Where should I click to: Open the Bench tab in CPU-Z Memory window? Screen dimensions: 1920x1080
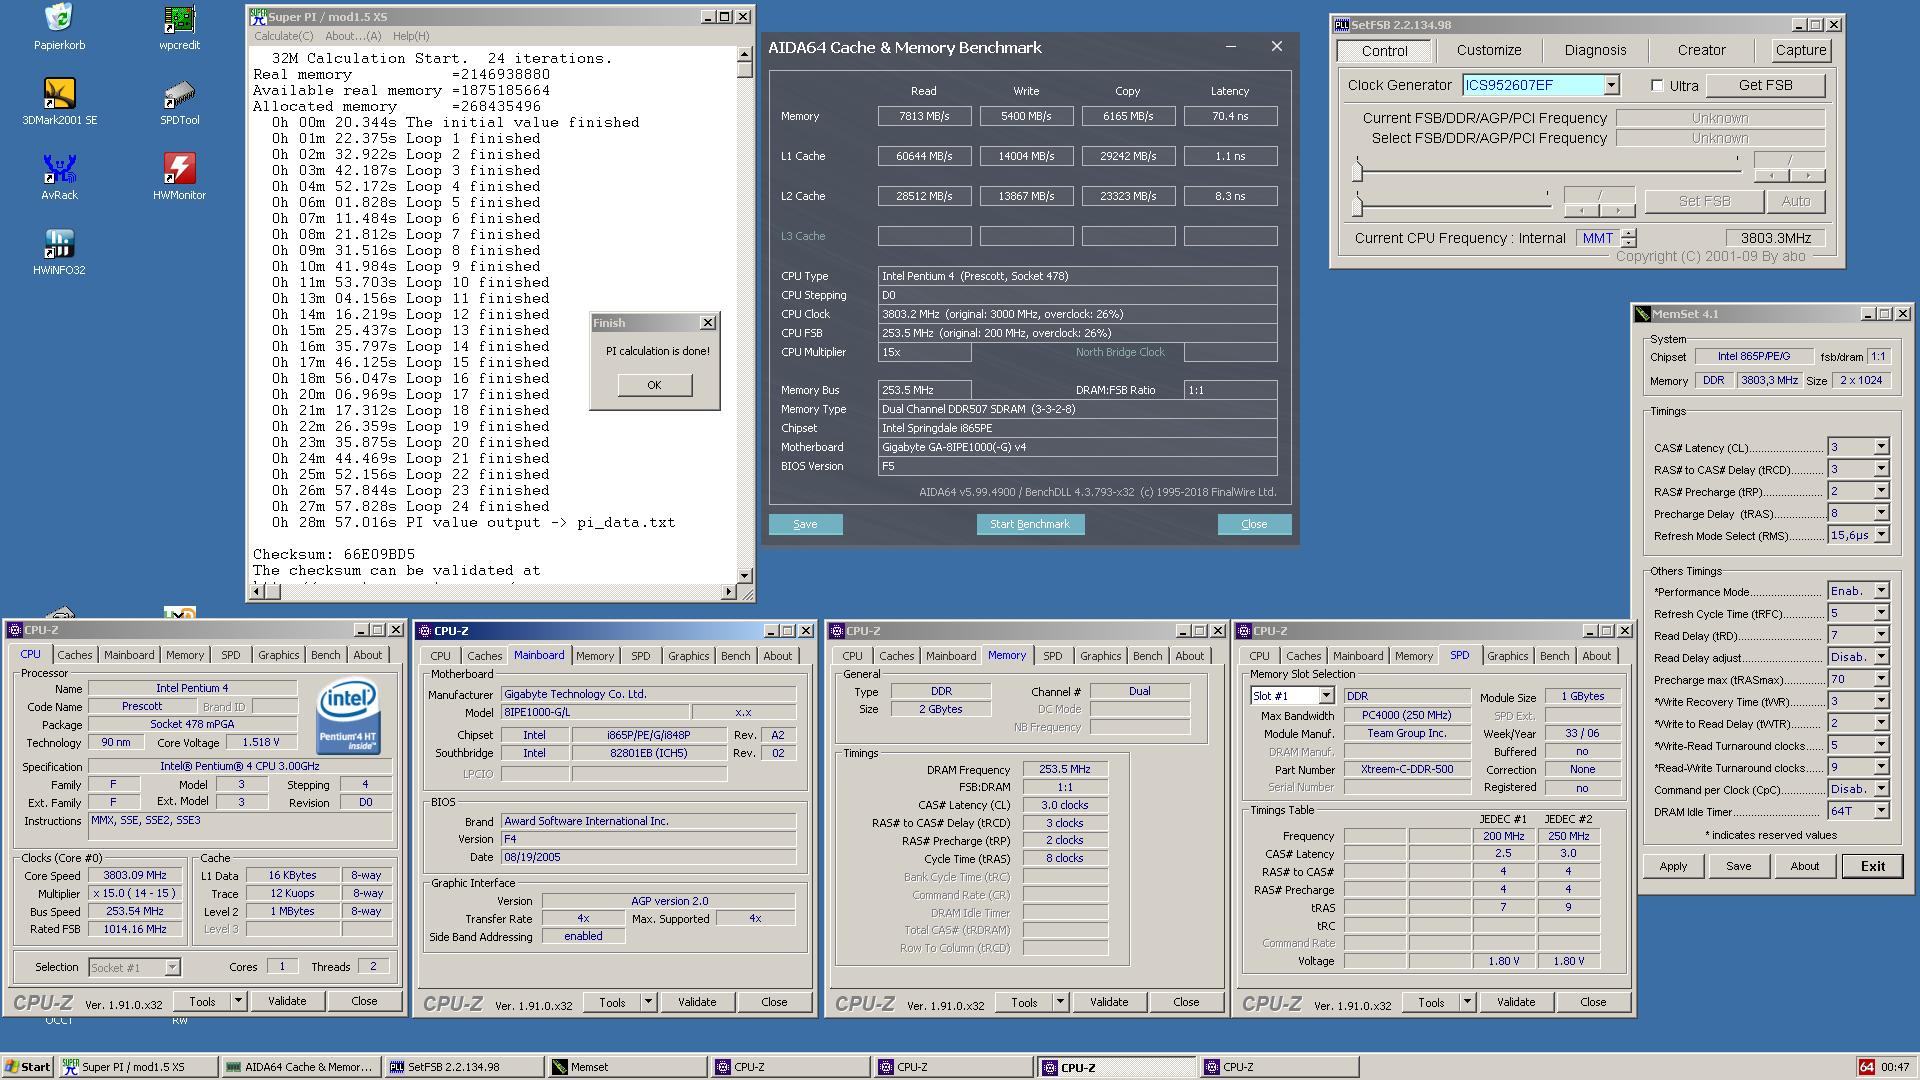pos(1147,656)
